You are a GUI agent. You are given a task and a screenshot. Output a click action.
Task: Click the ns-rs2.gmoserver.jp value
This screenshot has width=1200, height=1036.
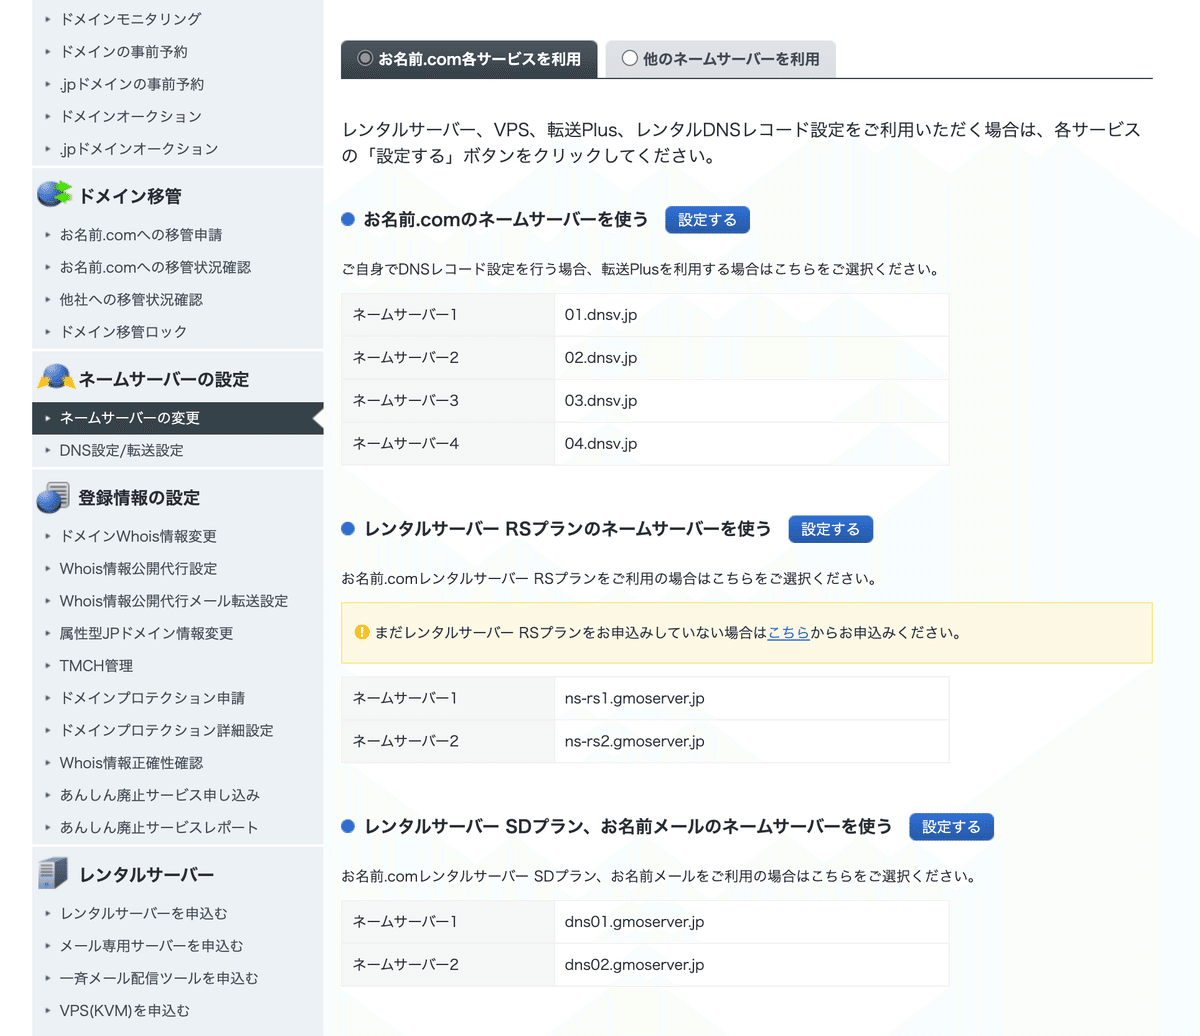[x=634, y=741]
